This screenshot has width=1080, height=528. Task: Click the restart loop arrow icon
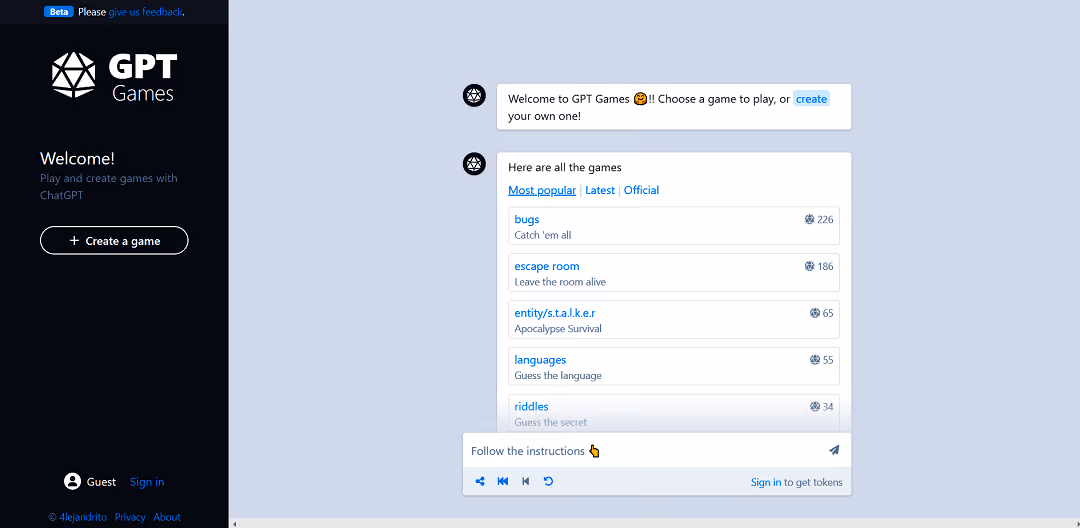coord(548,481)
